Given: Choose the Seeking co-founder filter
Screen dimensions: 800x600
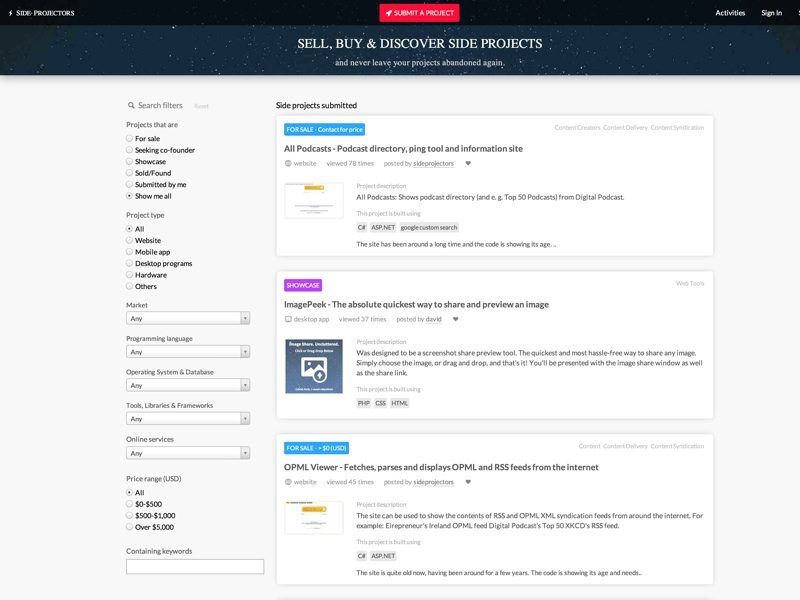Looking at the screenshot, I should click(129, 150).
